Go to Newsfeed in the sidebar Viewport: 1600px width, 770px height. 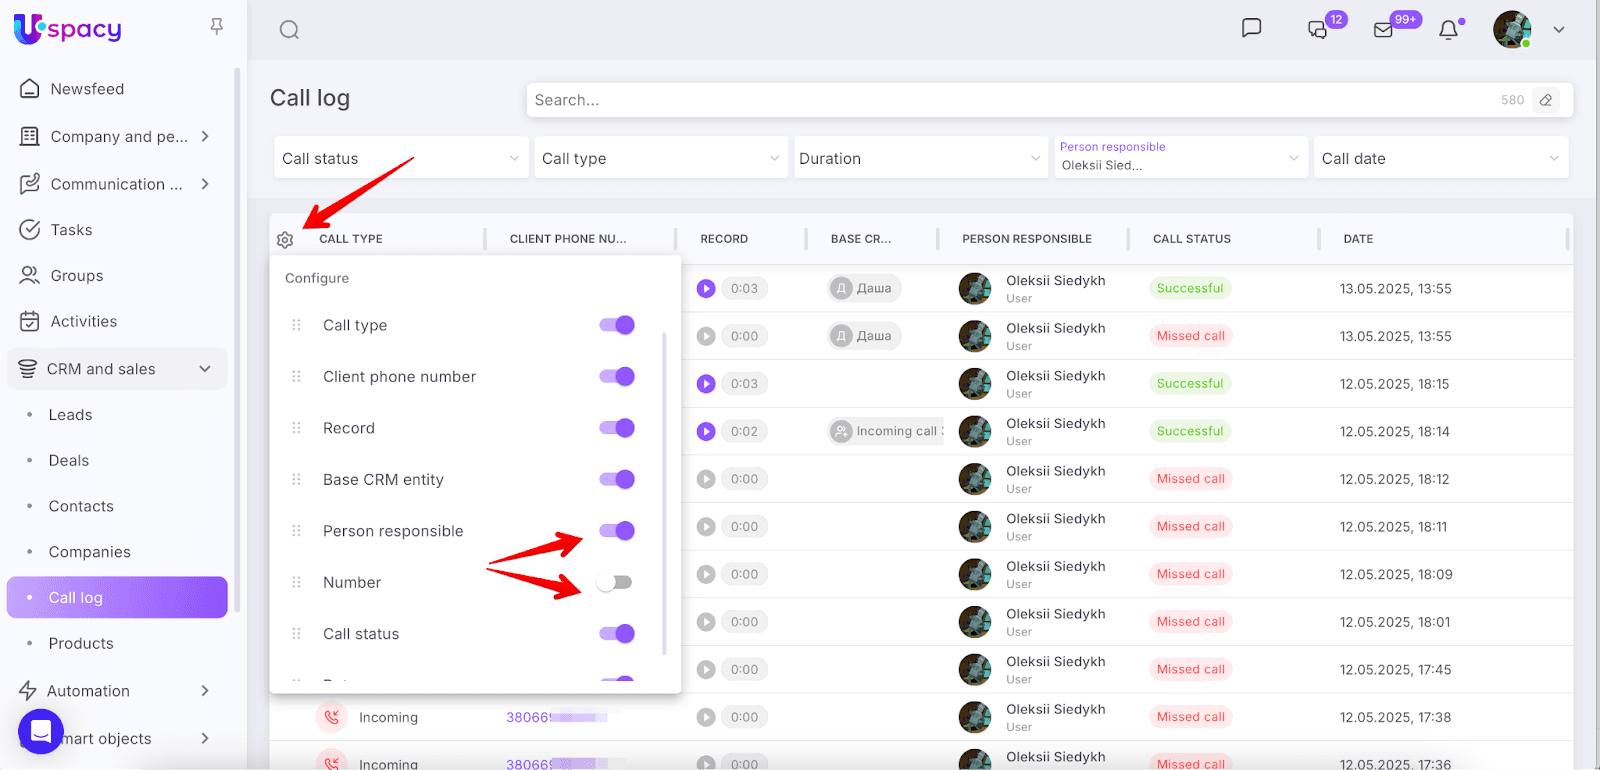click(87, 89)
